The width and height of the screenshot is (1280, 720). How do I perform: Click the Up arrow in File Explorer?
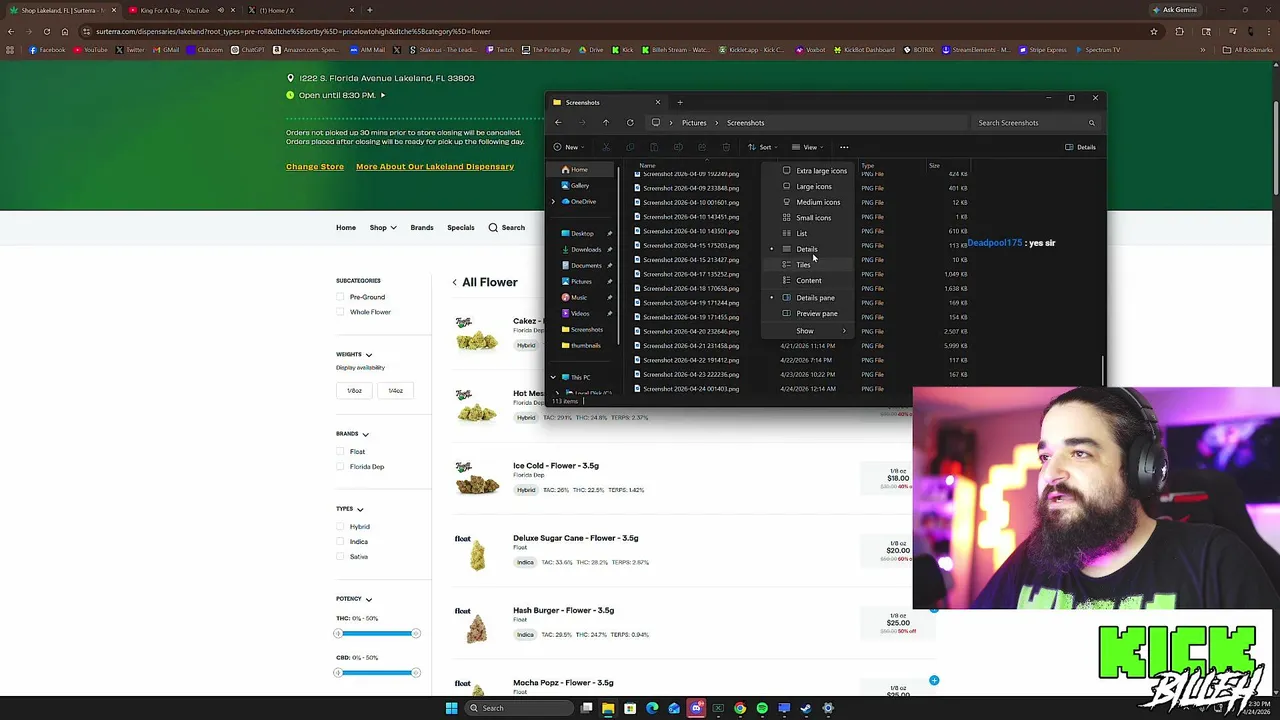[x=606, y=123]
